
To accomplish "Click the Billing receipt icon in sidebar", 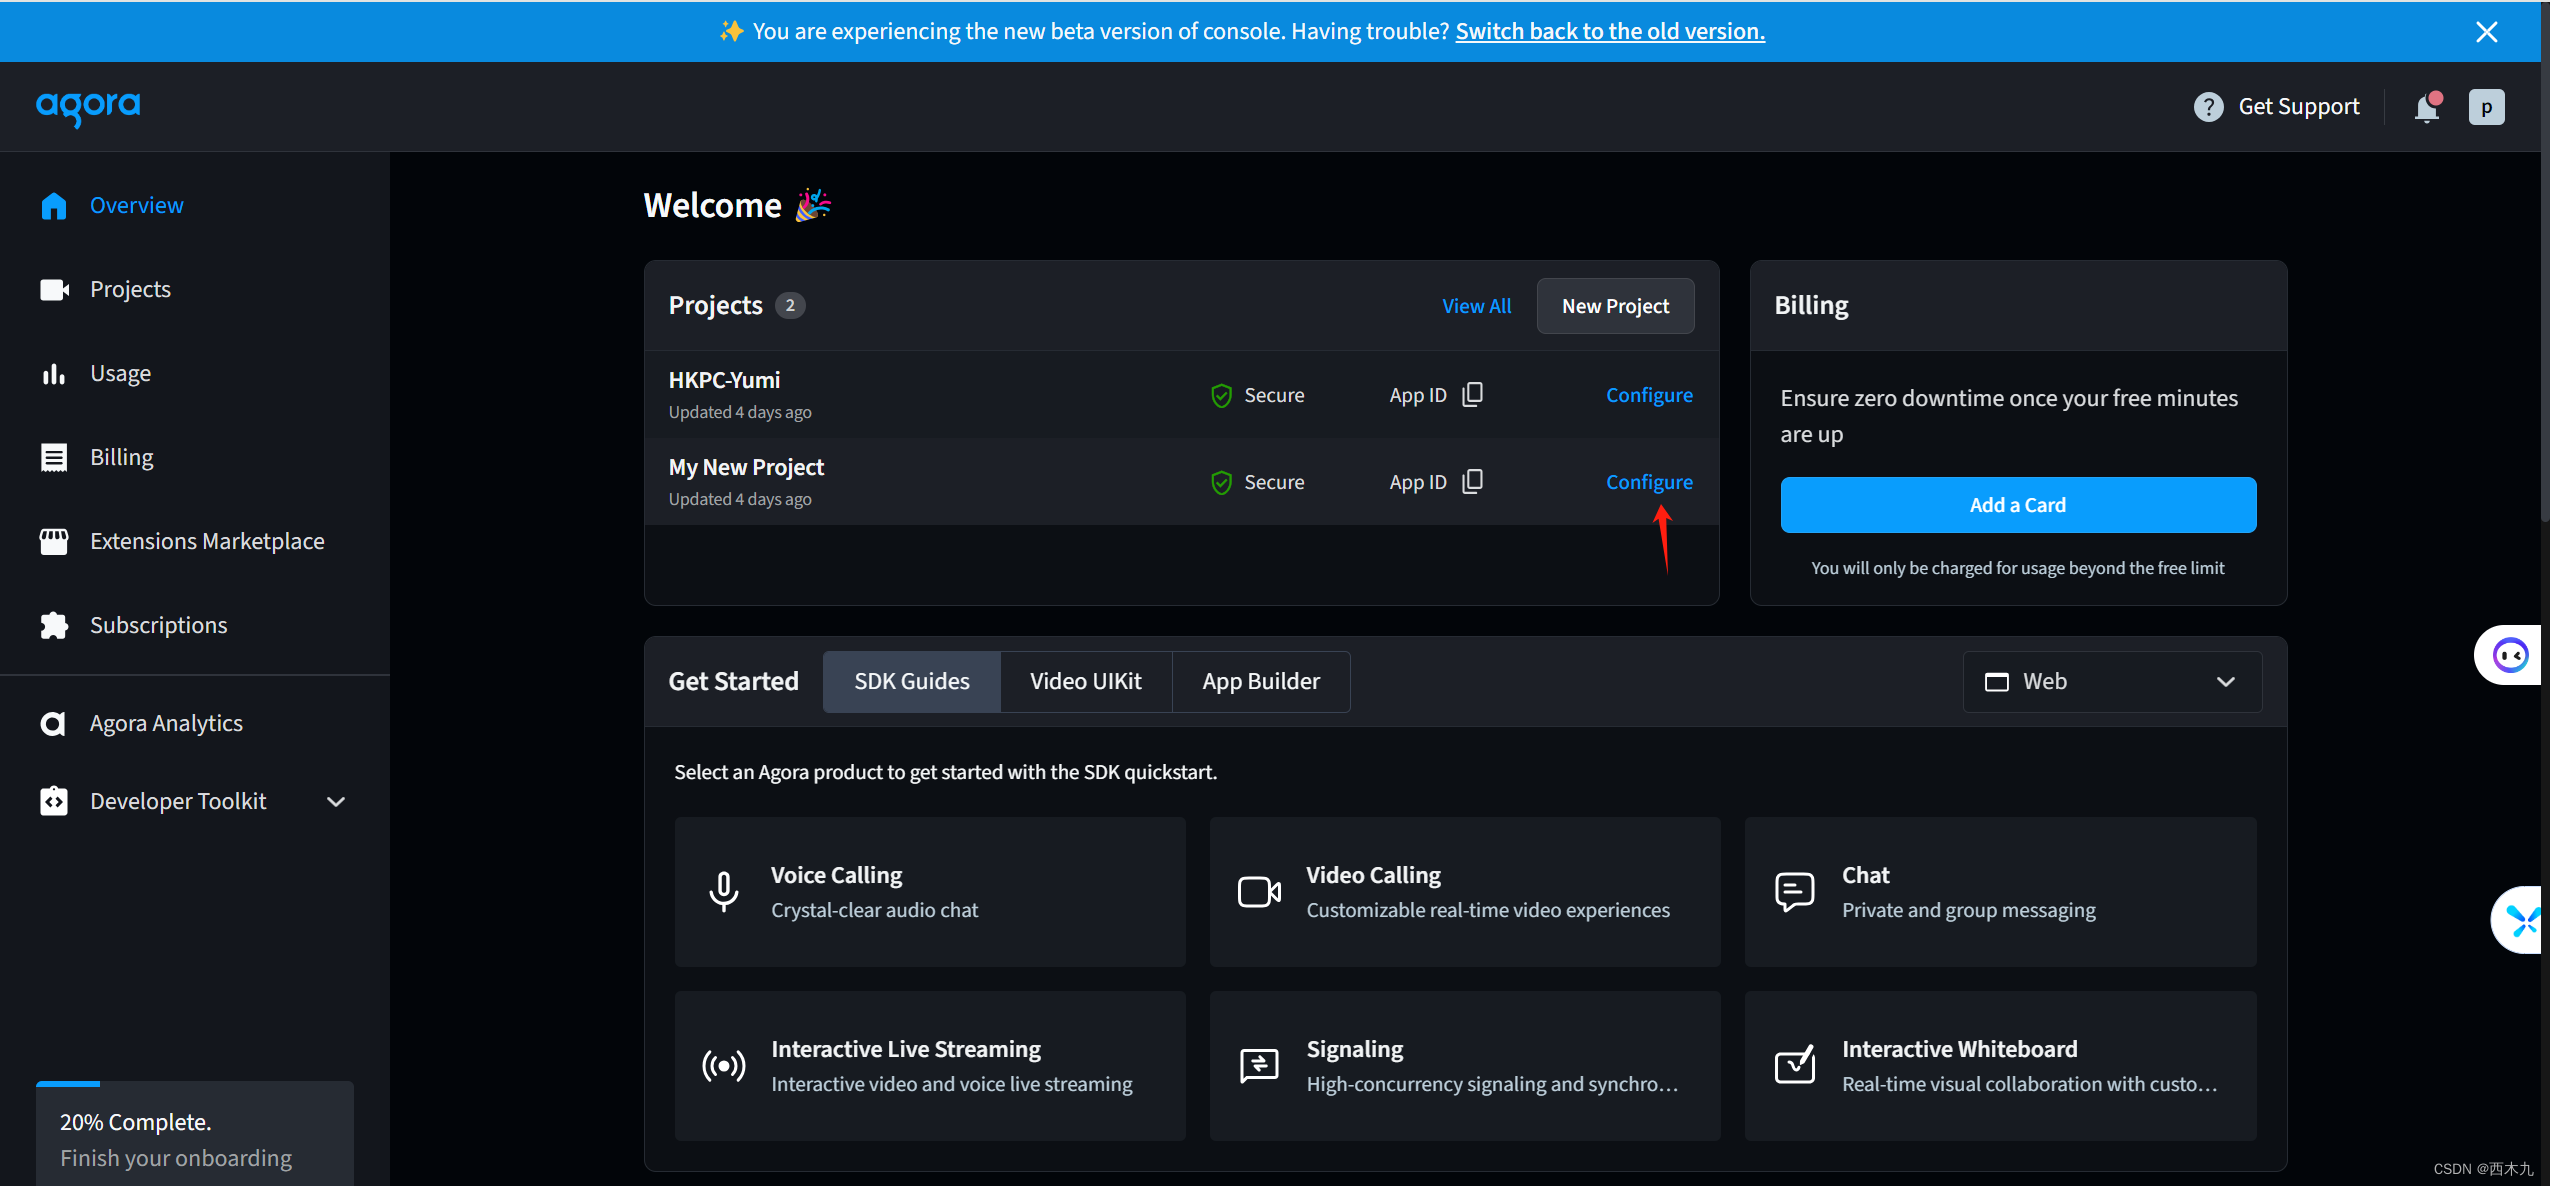I will [x=54, y=457].
